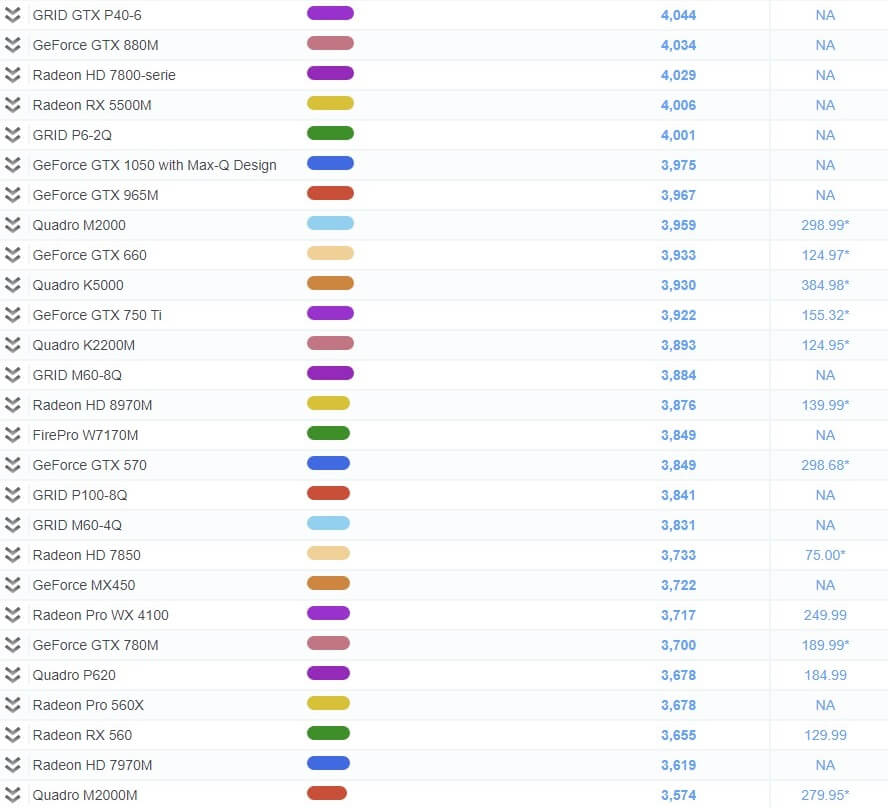The image size is (888, 808).
Task: Click NA price for GRID GTX P40-6
Action: (x=825, y=15)
